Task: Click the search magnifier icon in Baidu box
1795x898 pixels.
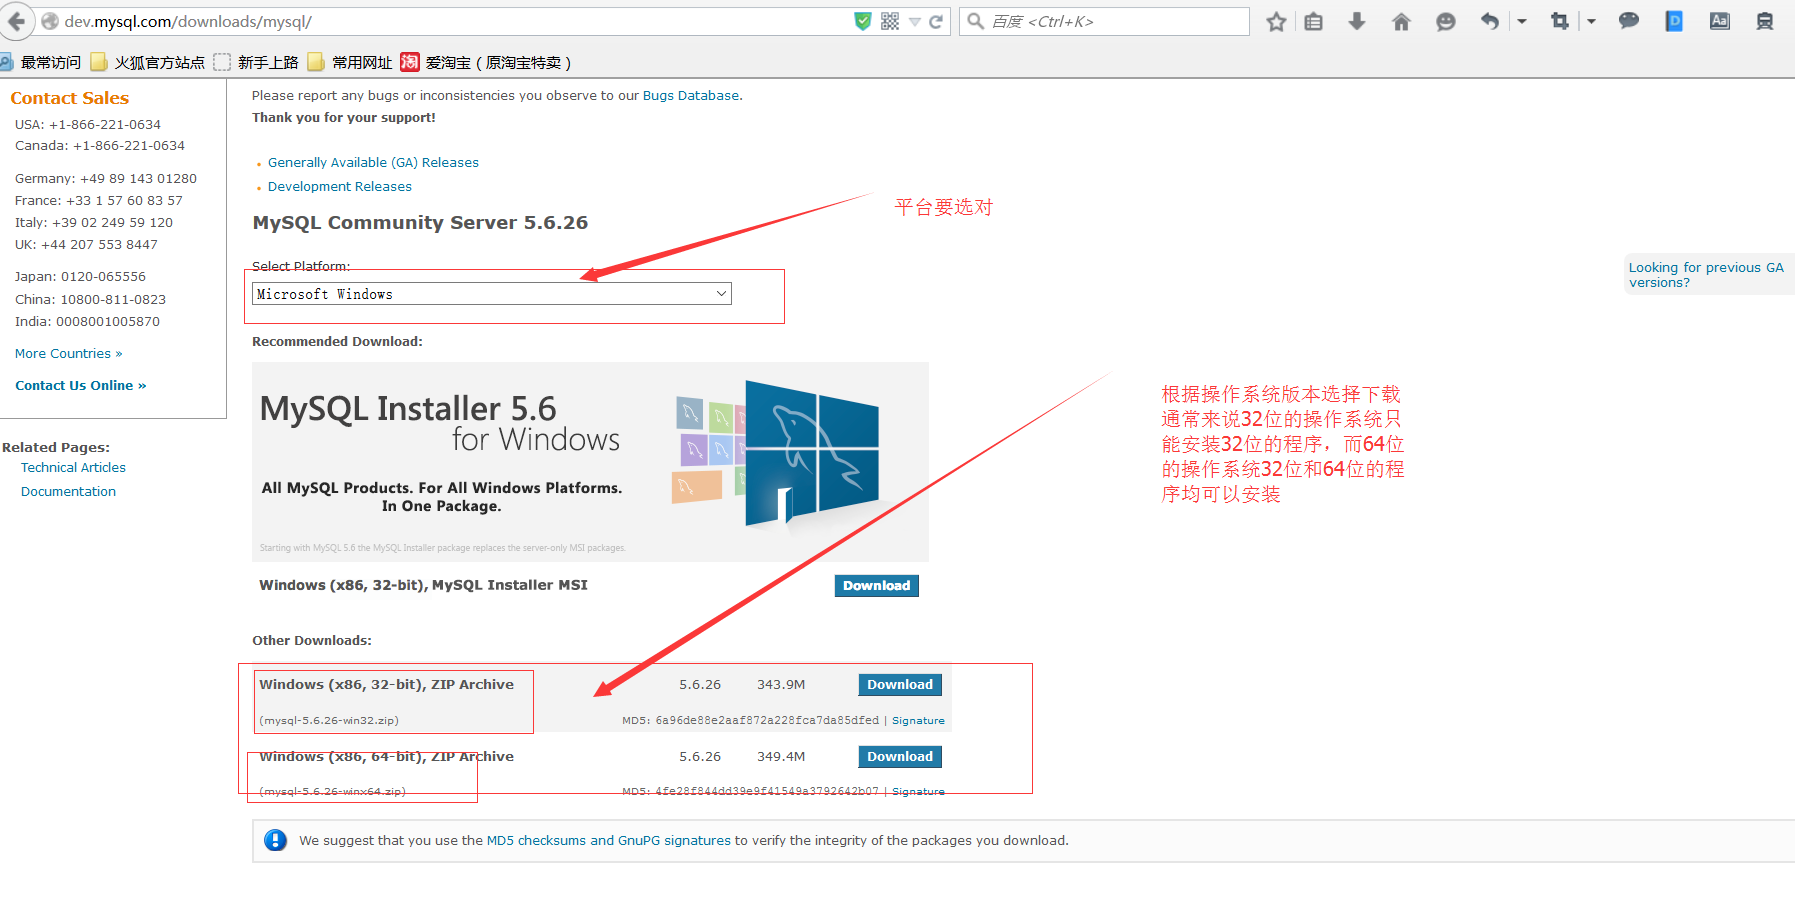Action: (976, 21)
